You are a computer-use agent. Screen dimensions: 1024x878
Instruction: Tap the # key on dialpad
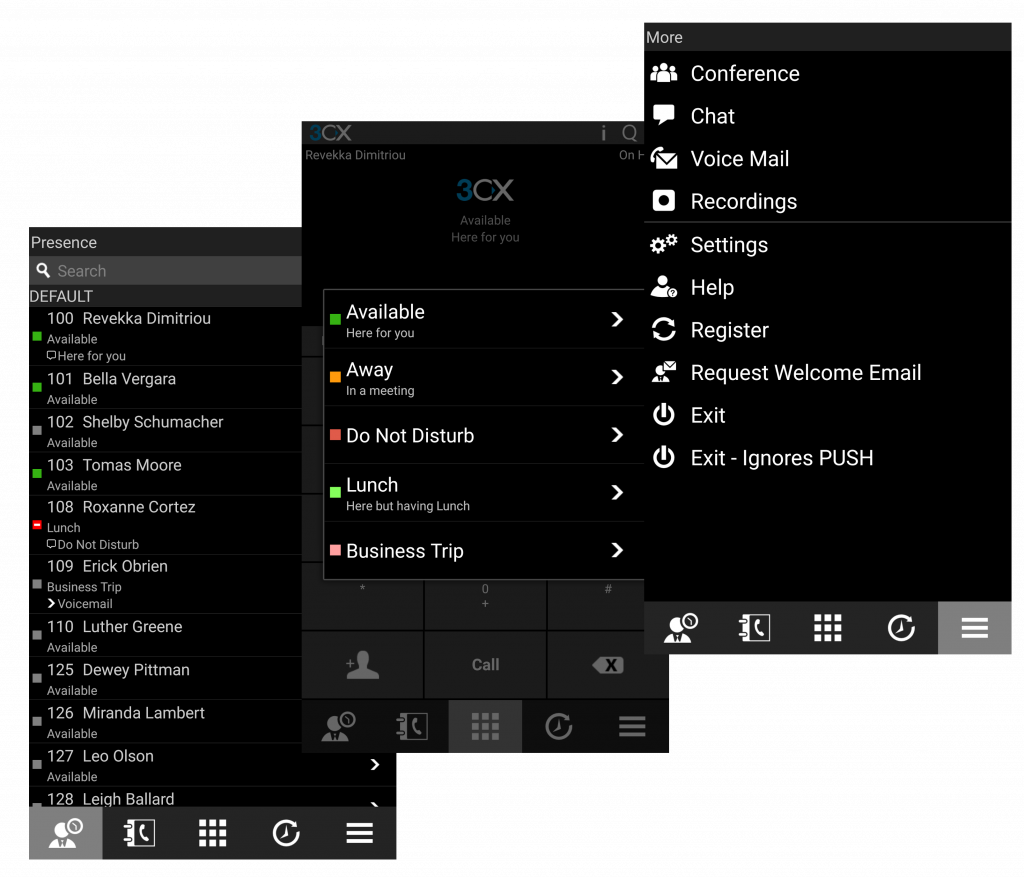[608, 597]
